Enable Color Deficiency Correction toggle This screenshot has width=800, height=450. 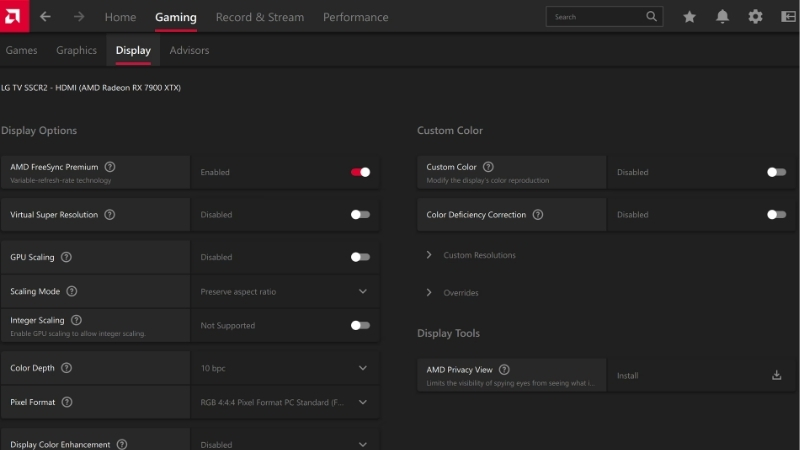[777, 215]
